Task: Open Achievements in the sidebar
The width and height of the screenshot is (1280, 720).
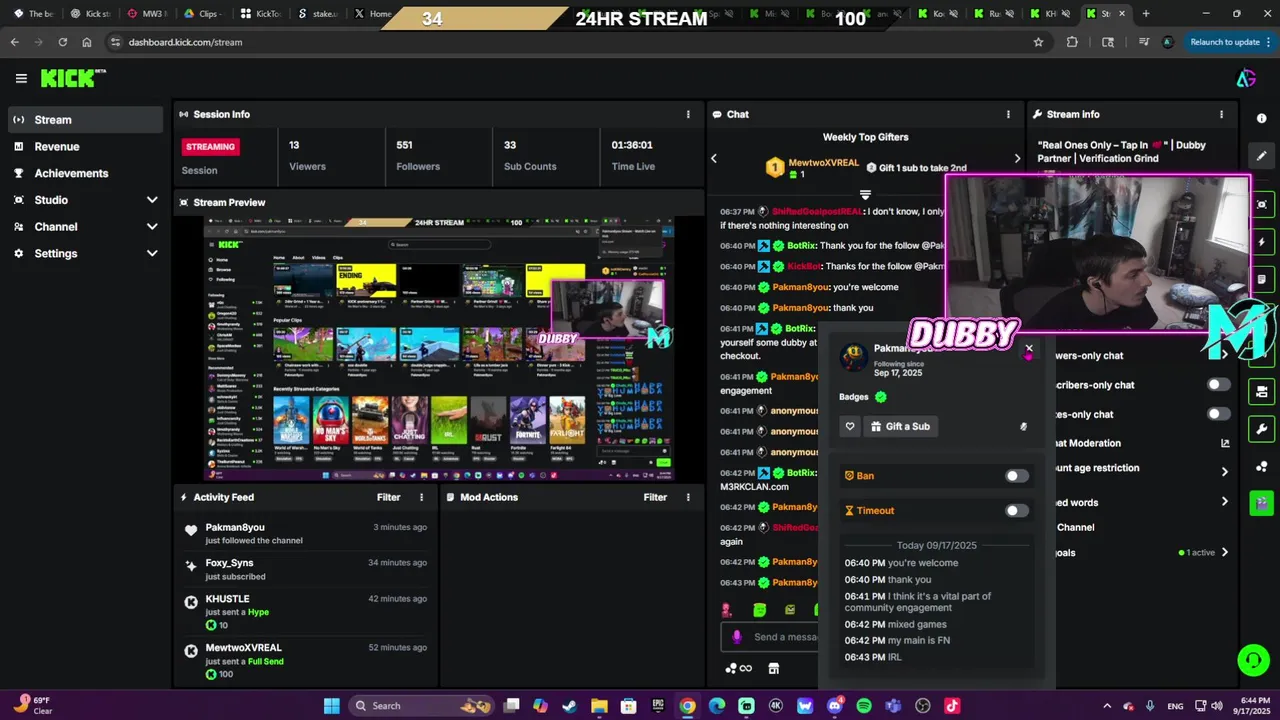Action: click(85, 173)
